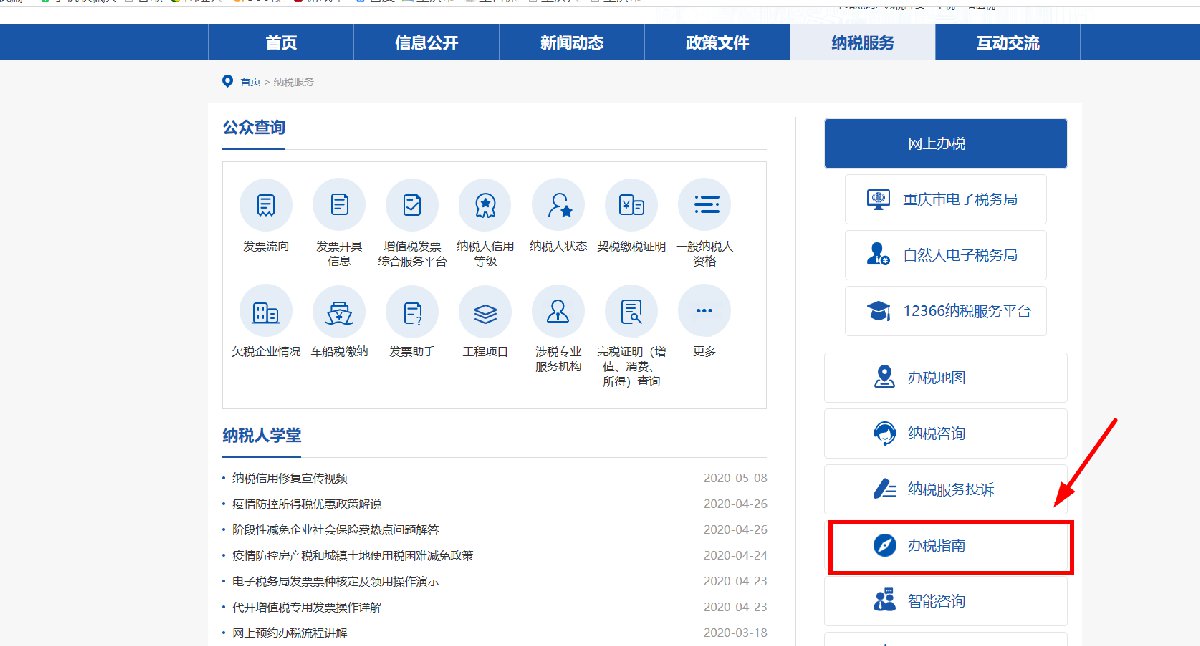Viewport: 1200px width, 646px height.
Task: Click the 欠税企业情况 building icon
Action: tap(266, 312)
